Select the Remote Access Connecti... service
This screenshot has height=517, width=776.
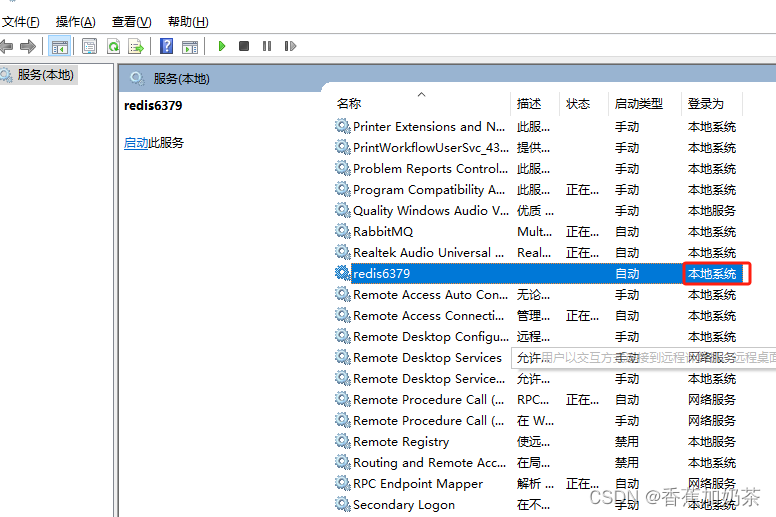429,316
